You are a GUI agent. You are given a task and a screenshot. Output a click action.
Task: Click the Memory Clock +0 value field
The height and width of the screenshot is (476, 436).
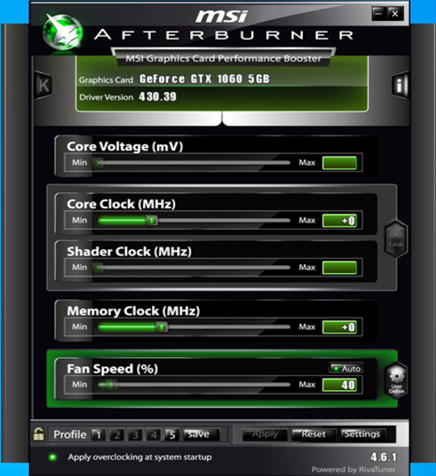pyautogui.click(x=339, y=327)
